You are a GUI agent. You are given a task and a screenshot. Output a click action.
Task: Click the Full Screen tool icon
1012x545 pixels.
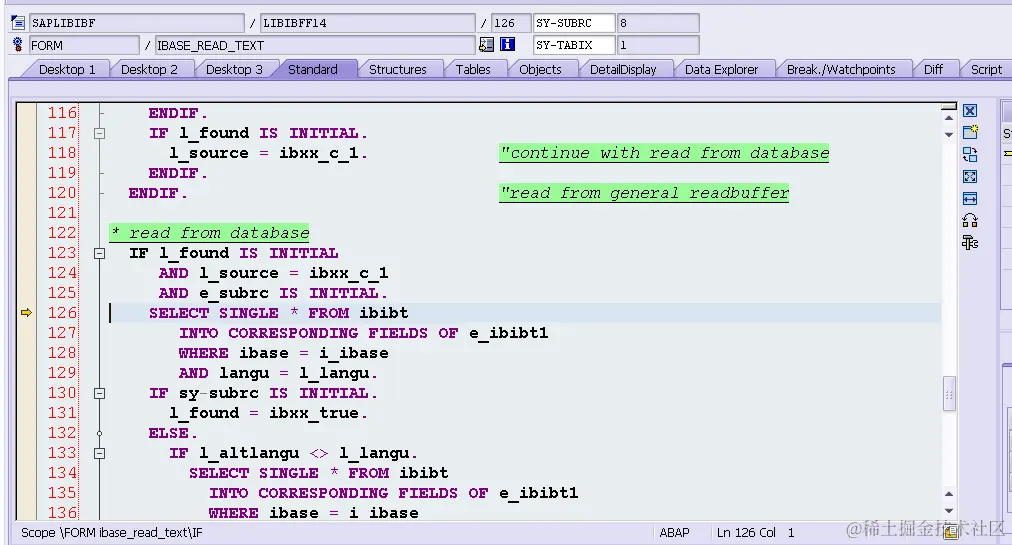969,176
